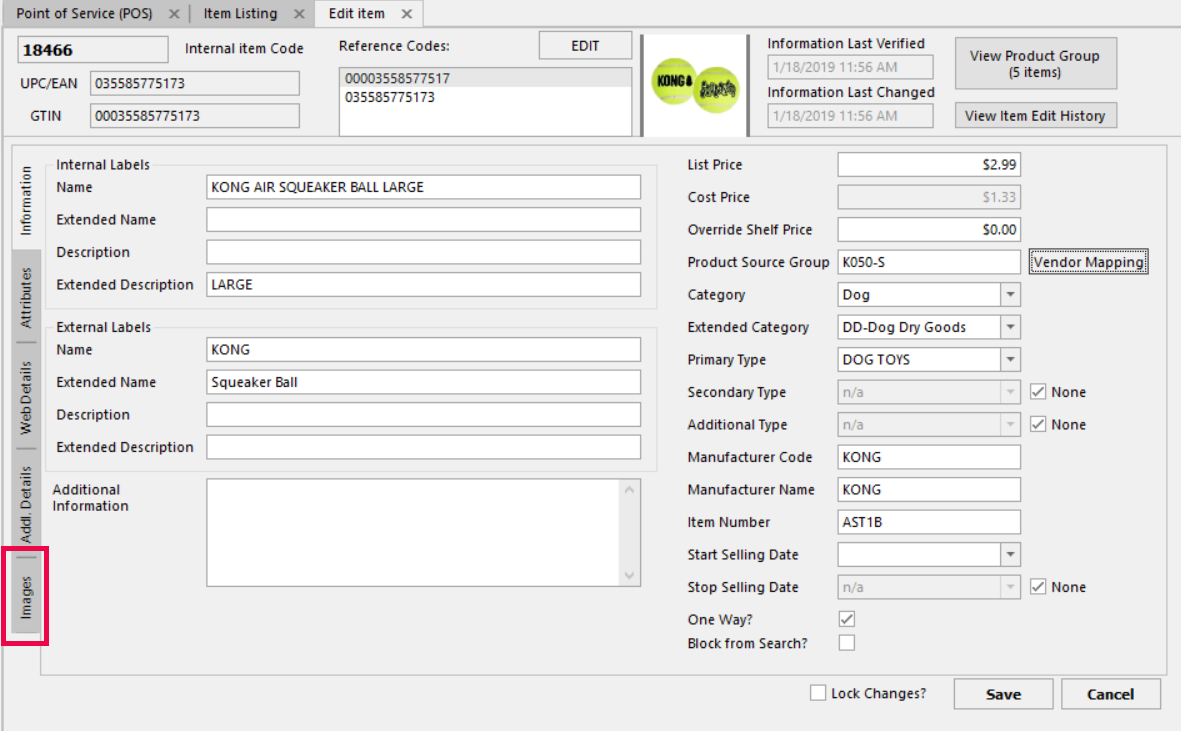Click the Internal Labels Extended Name field
1181x731 pixels.
(x=423, y=219)
